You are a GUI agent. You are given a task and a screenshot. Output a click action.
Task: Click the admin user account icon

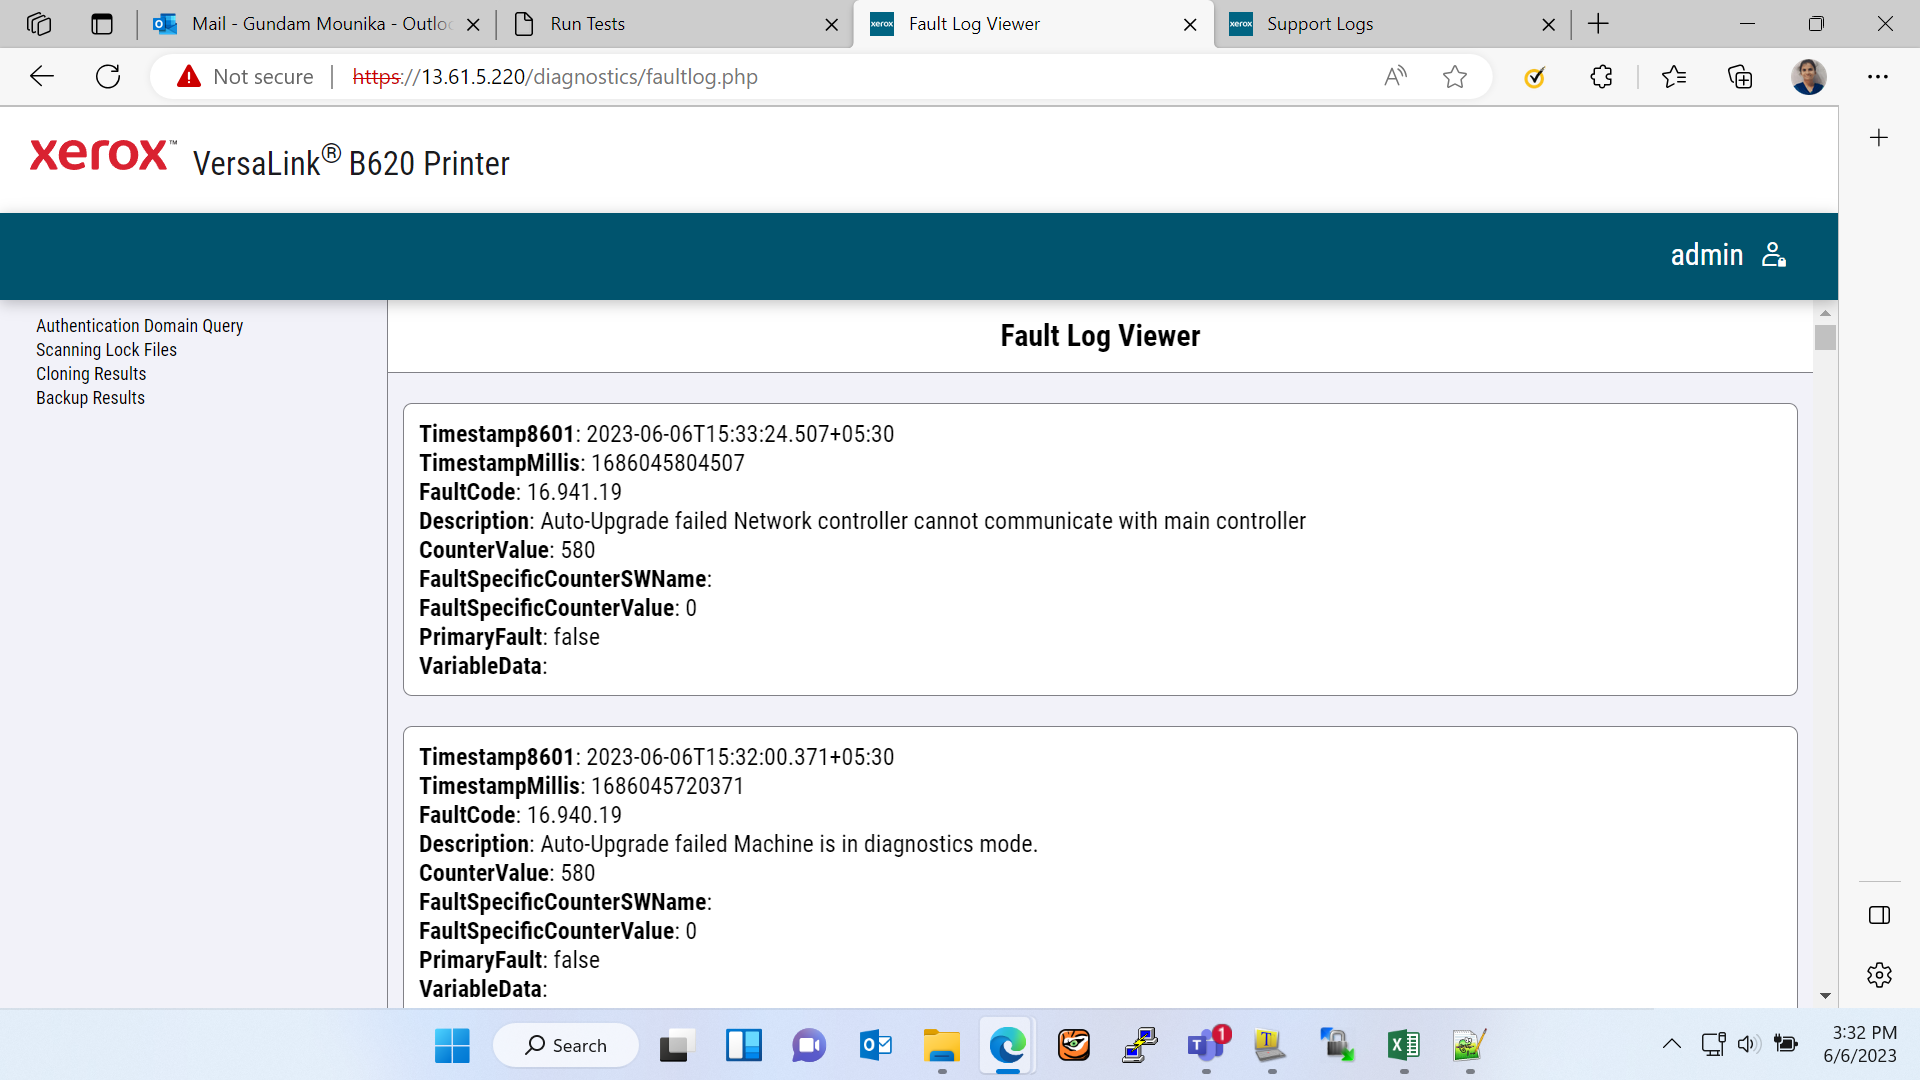(x=1774, y=255)
